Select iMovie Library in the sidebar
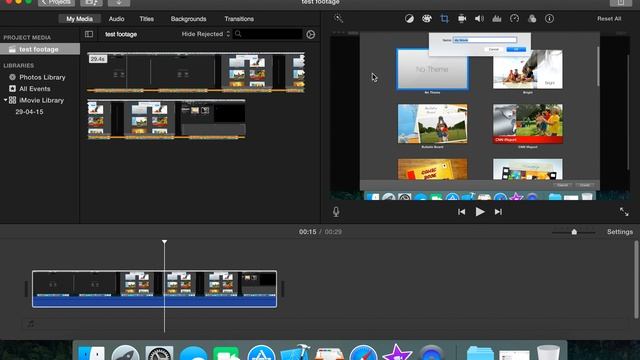 pyautogui.click(x=41, y=100)
